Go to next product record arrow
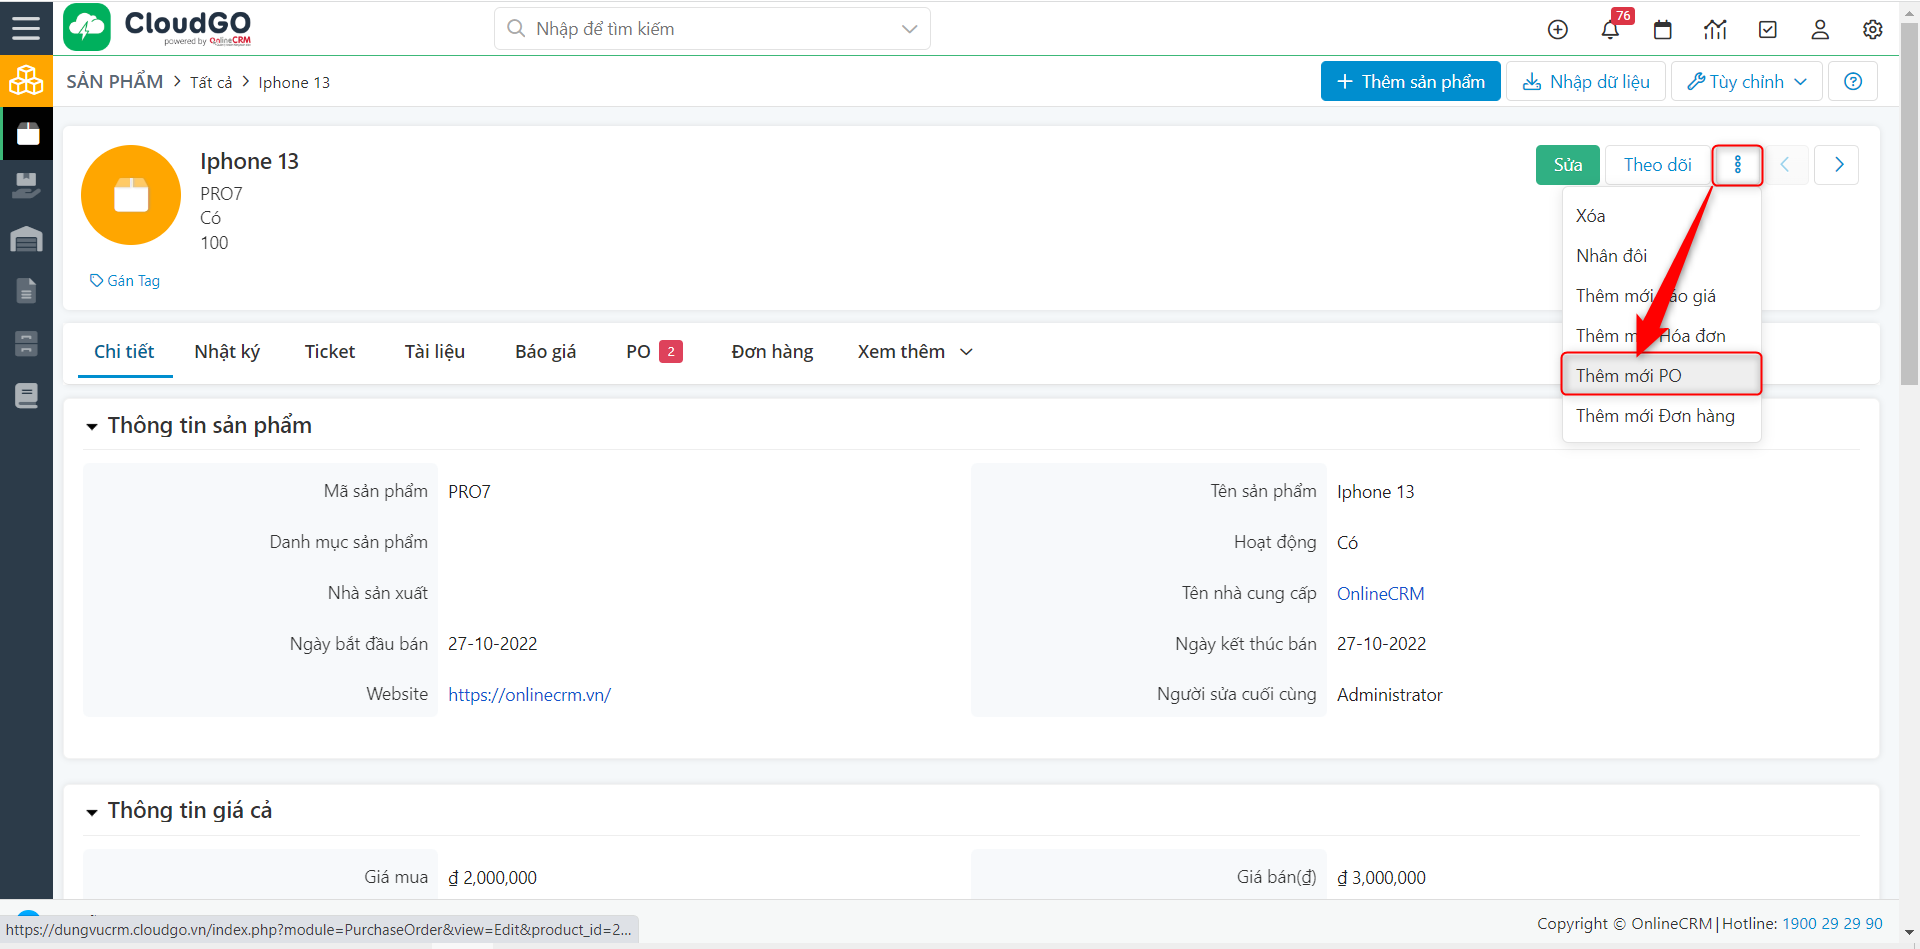 (1838, 165)
